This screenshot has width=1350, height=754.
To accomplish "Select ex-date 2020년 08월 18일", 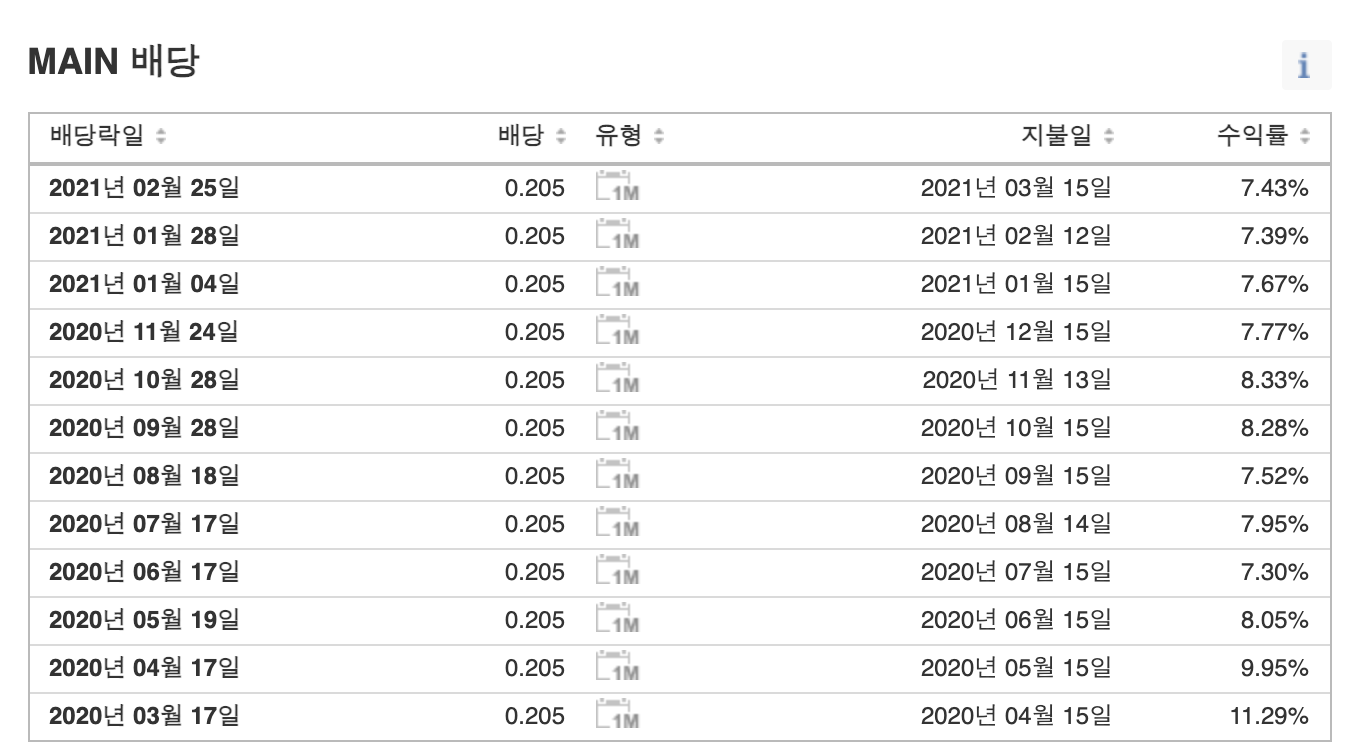I will (x=144, y=476).
